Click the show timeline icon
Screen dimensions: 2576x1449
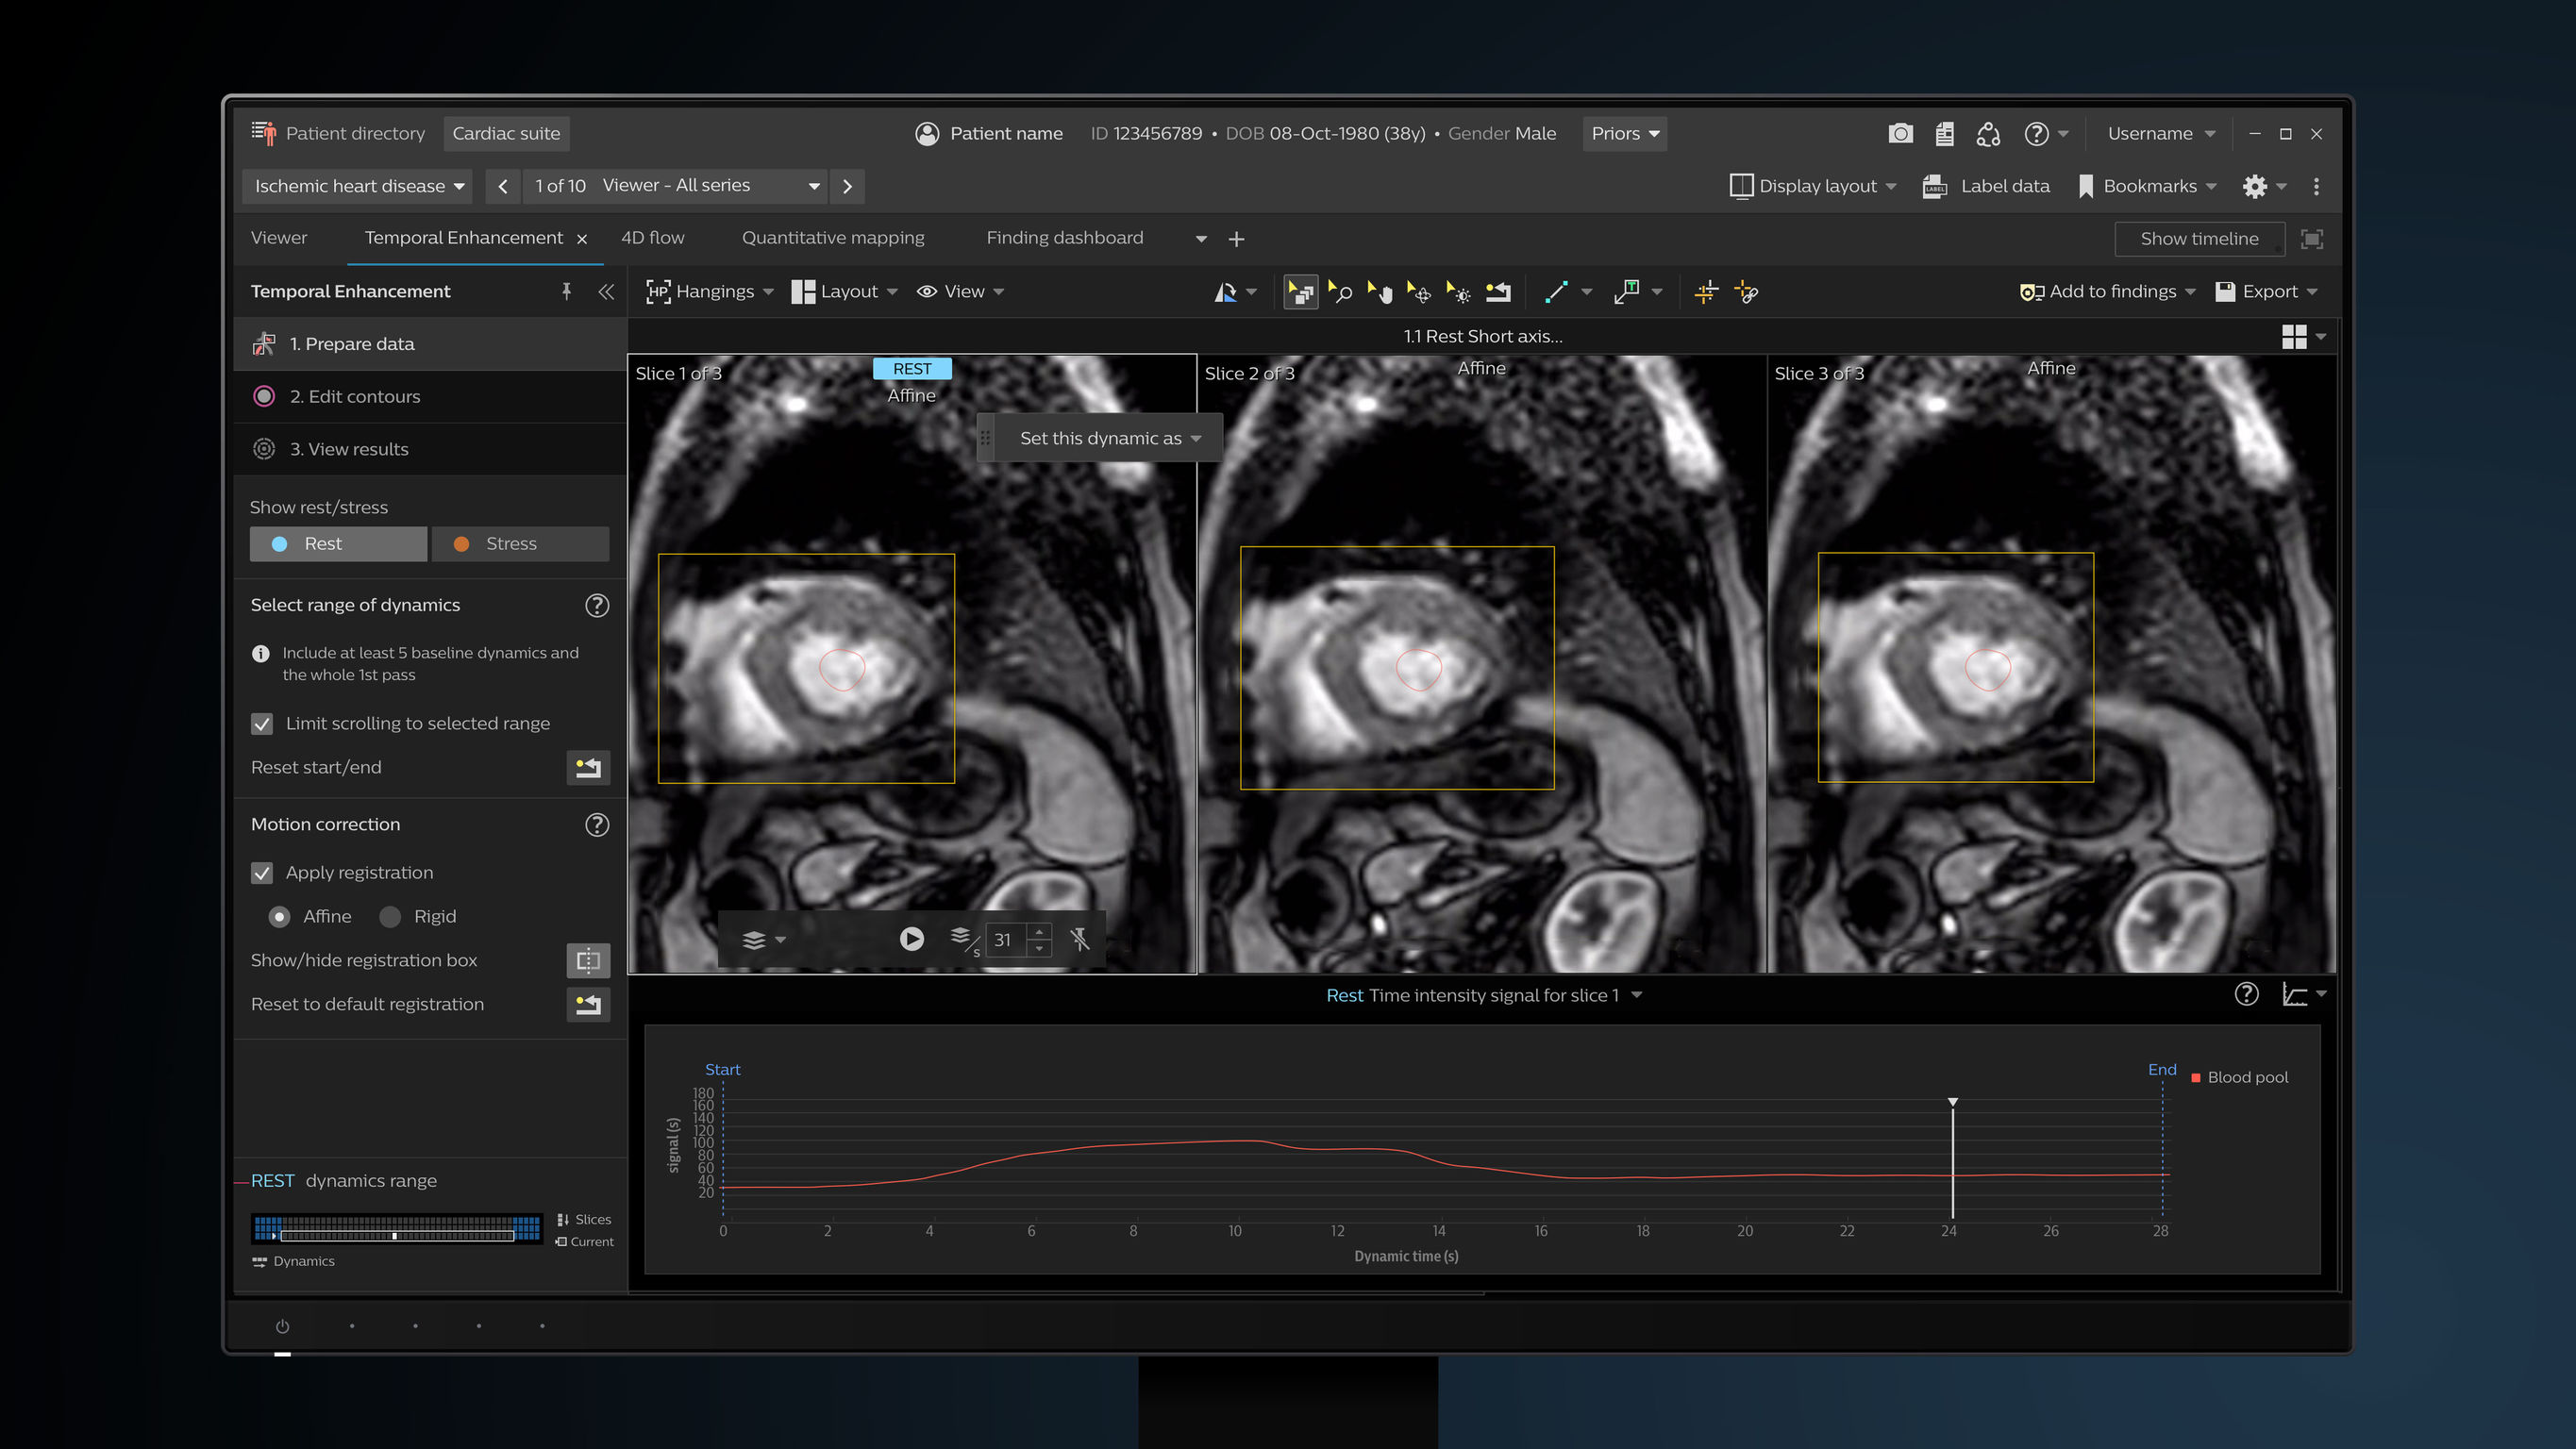(x=2198, y=237)
